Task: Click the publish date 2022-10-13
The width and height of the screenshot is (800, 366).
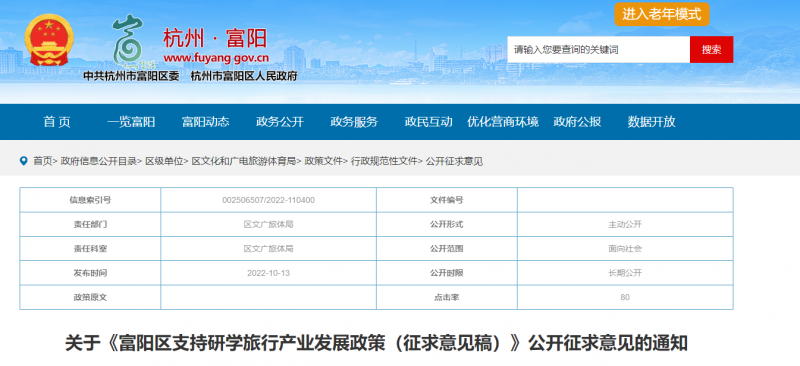Action: point(268,273)
